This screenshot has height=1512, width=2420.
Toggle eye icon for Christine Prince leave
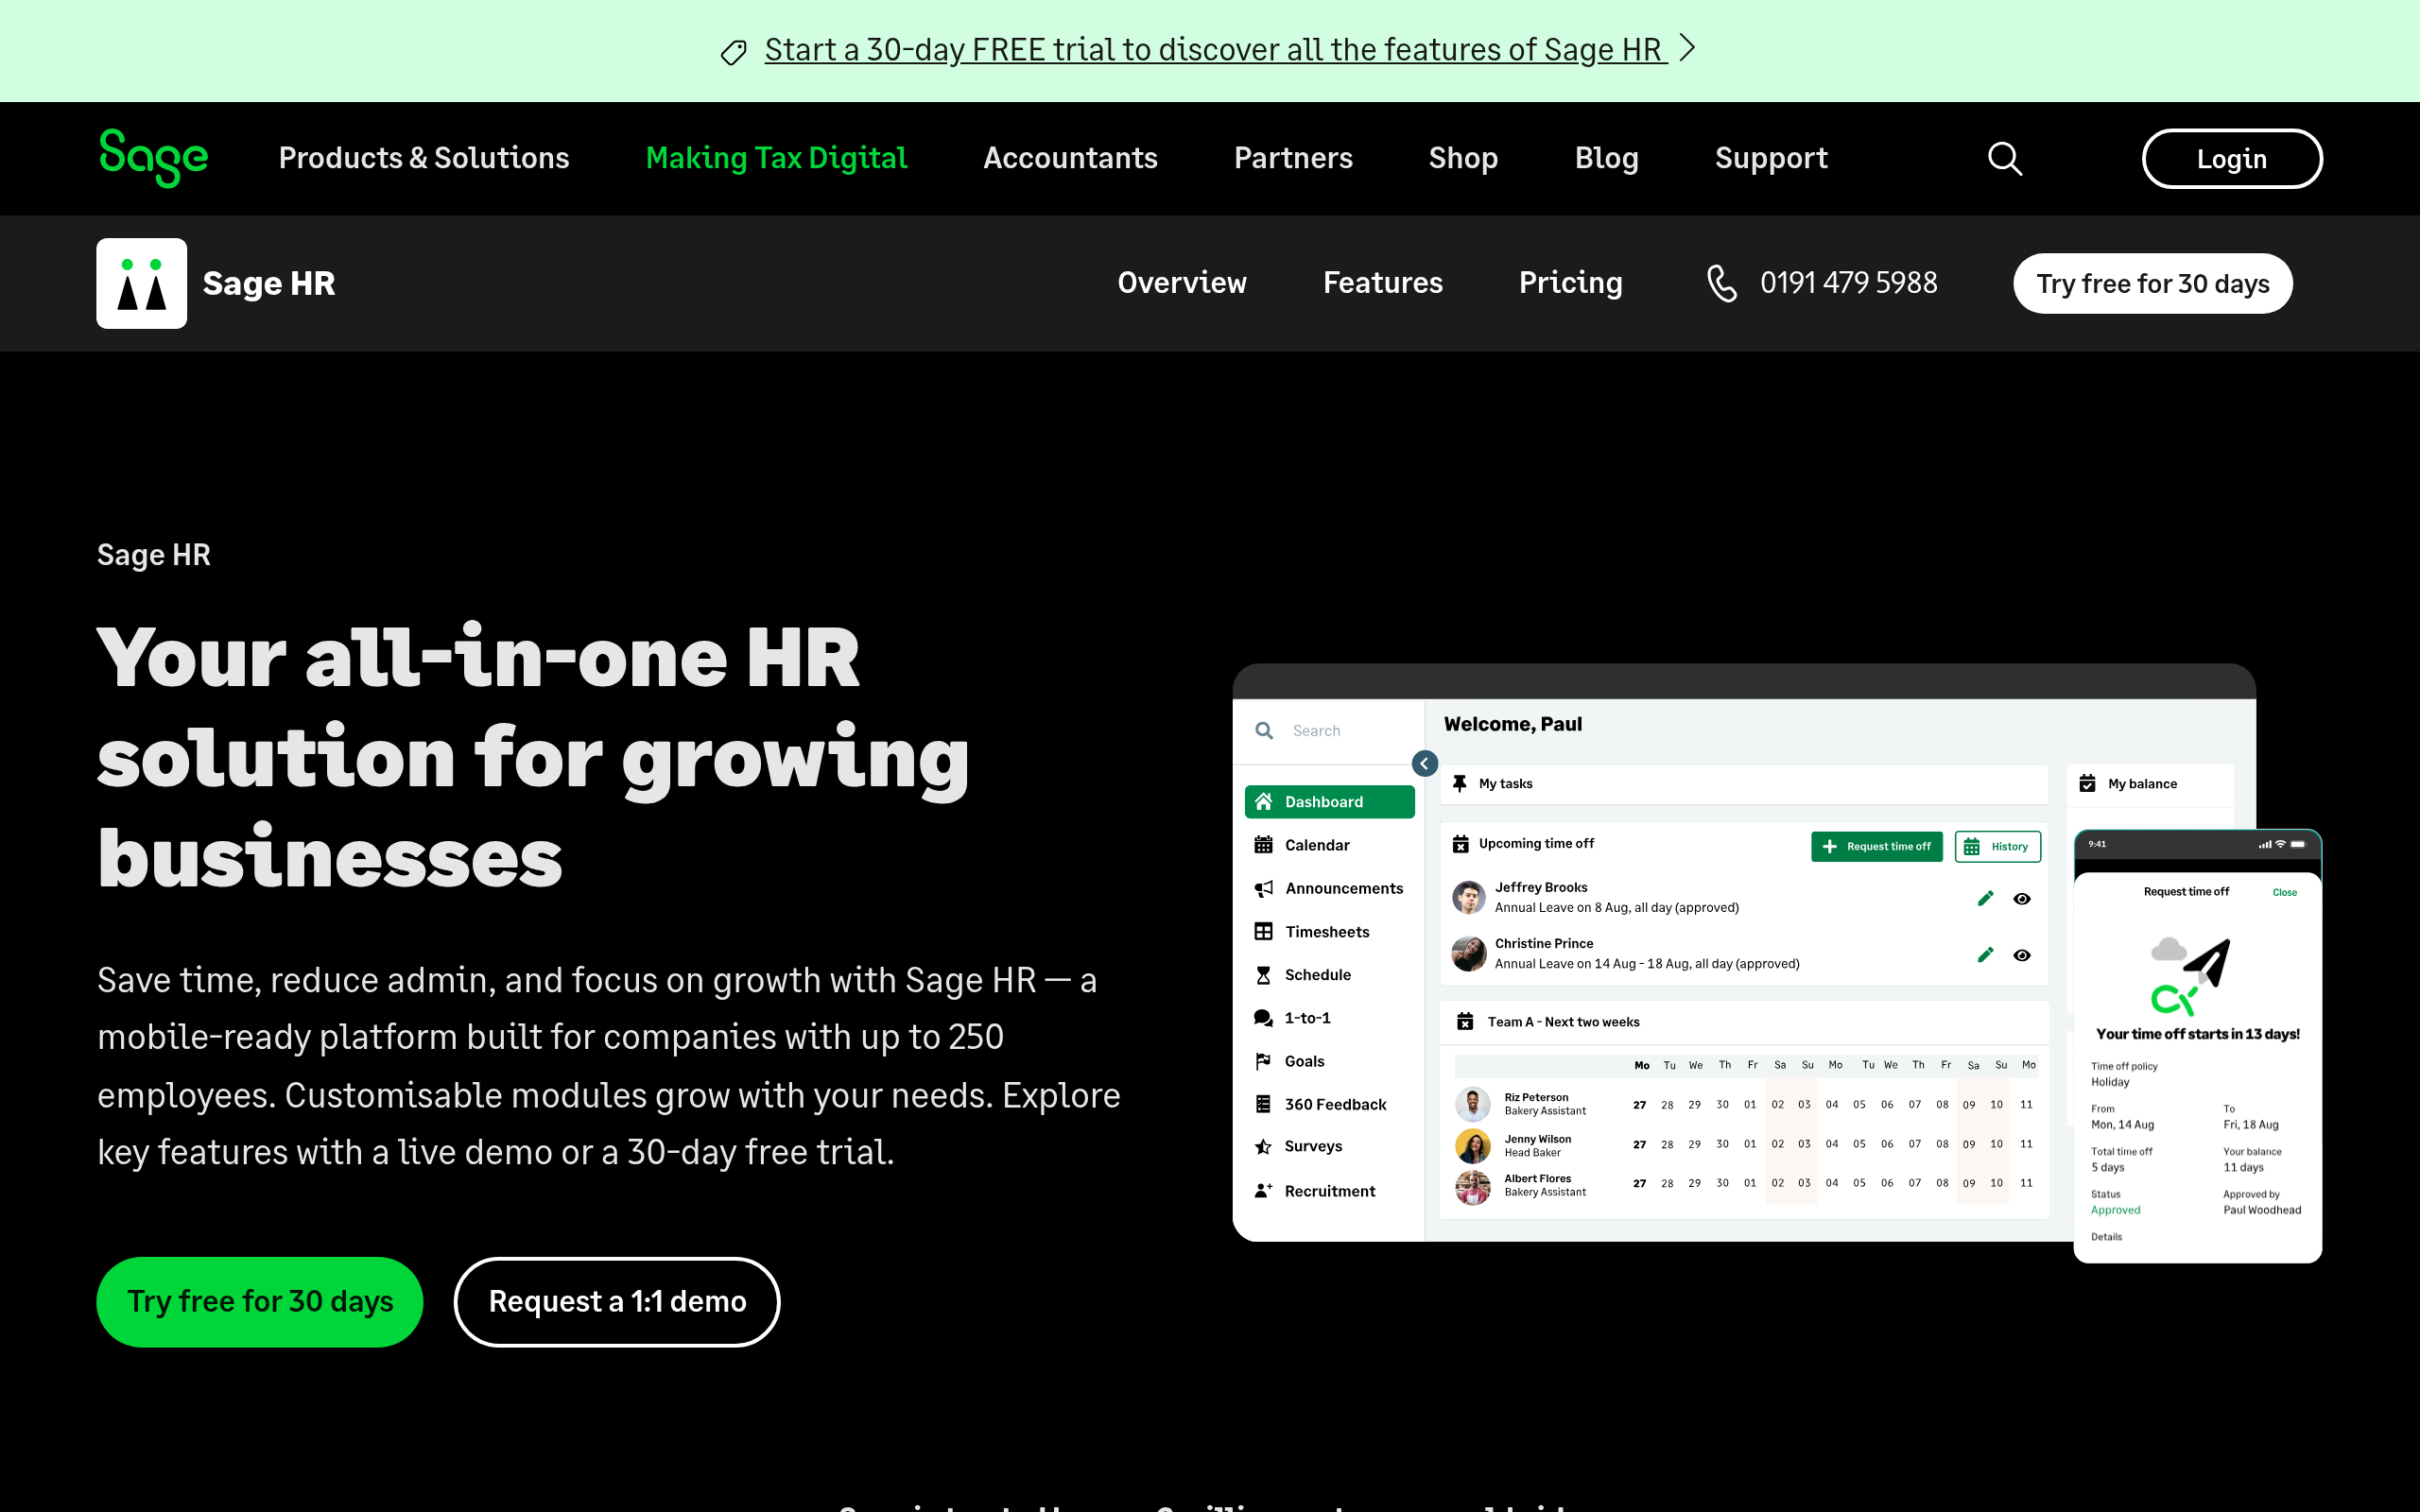pyautogui.click(x=2021, y=955)
